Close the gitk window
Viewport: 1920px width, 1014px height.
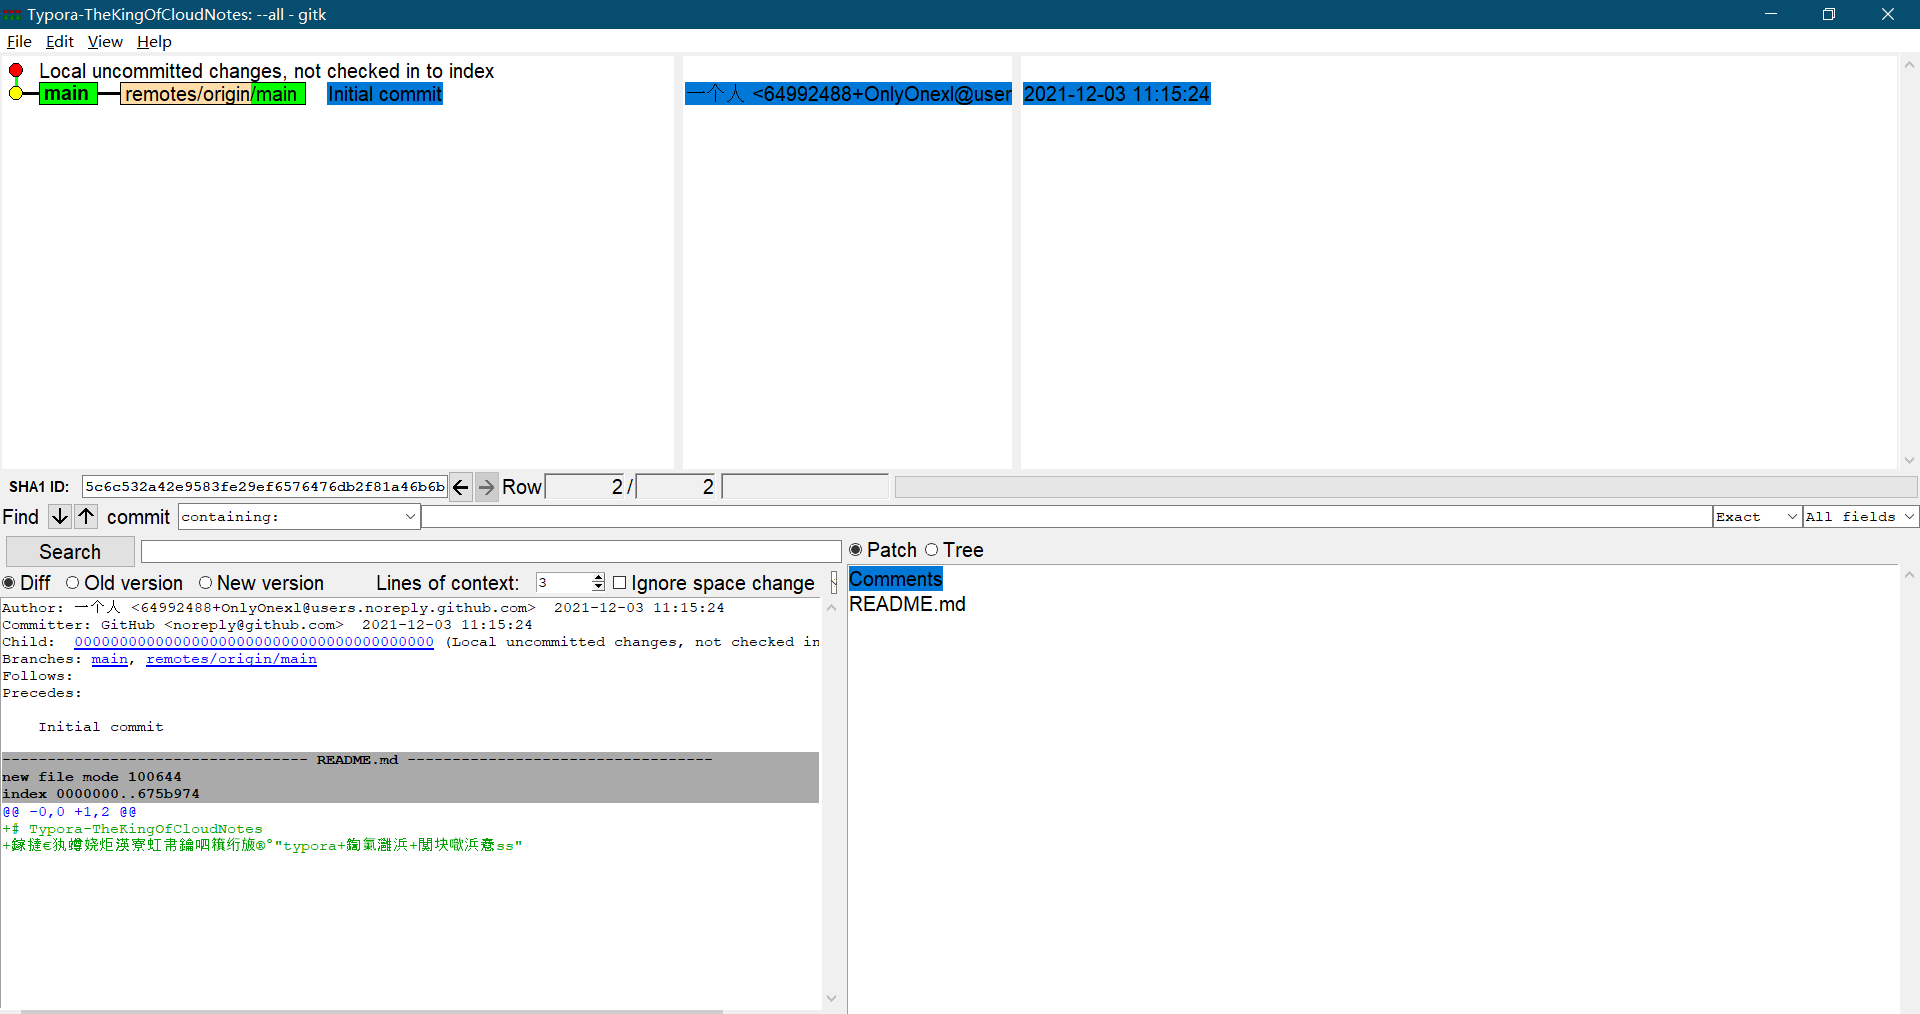click(x=1888, y=14)
